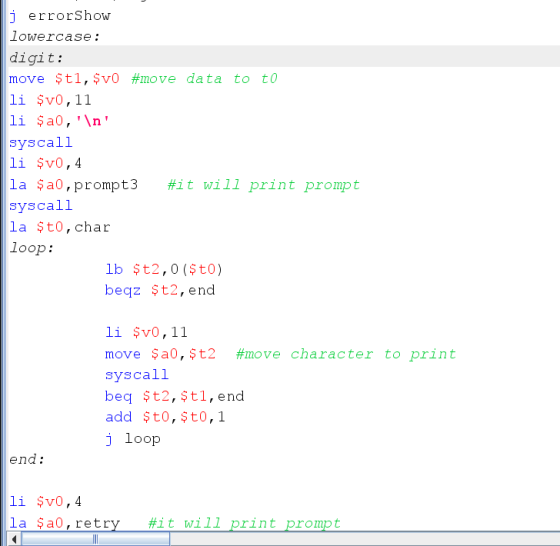Click the comment "#move character to print"

click(346, 354)
